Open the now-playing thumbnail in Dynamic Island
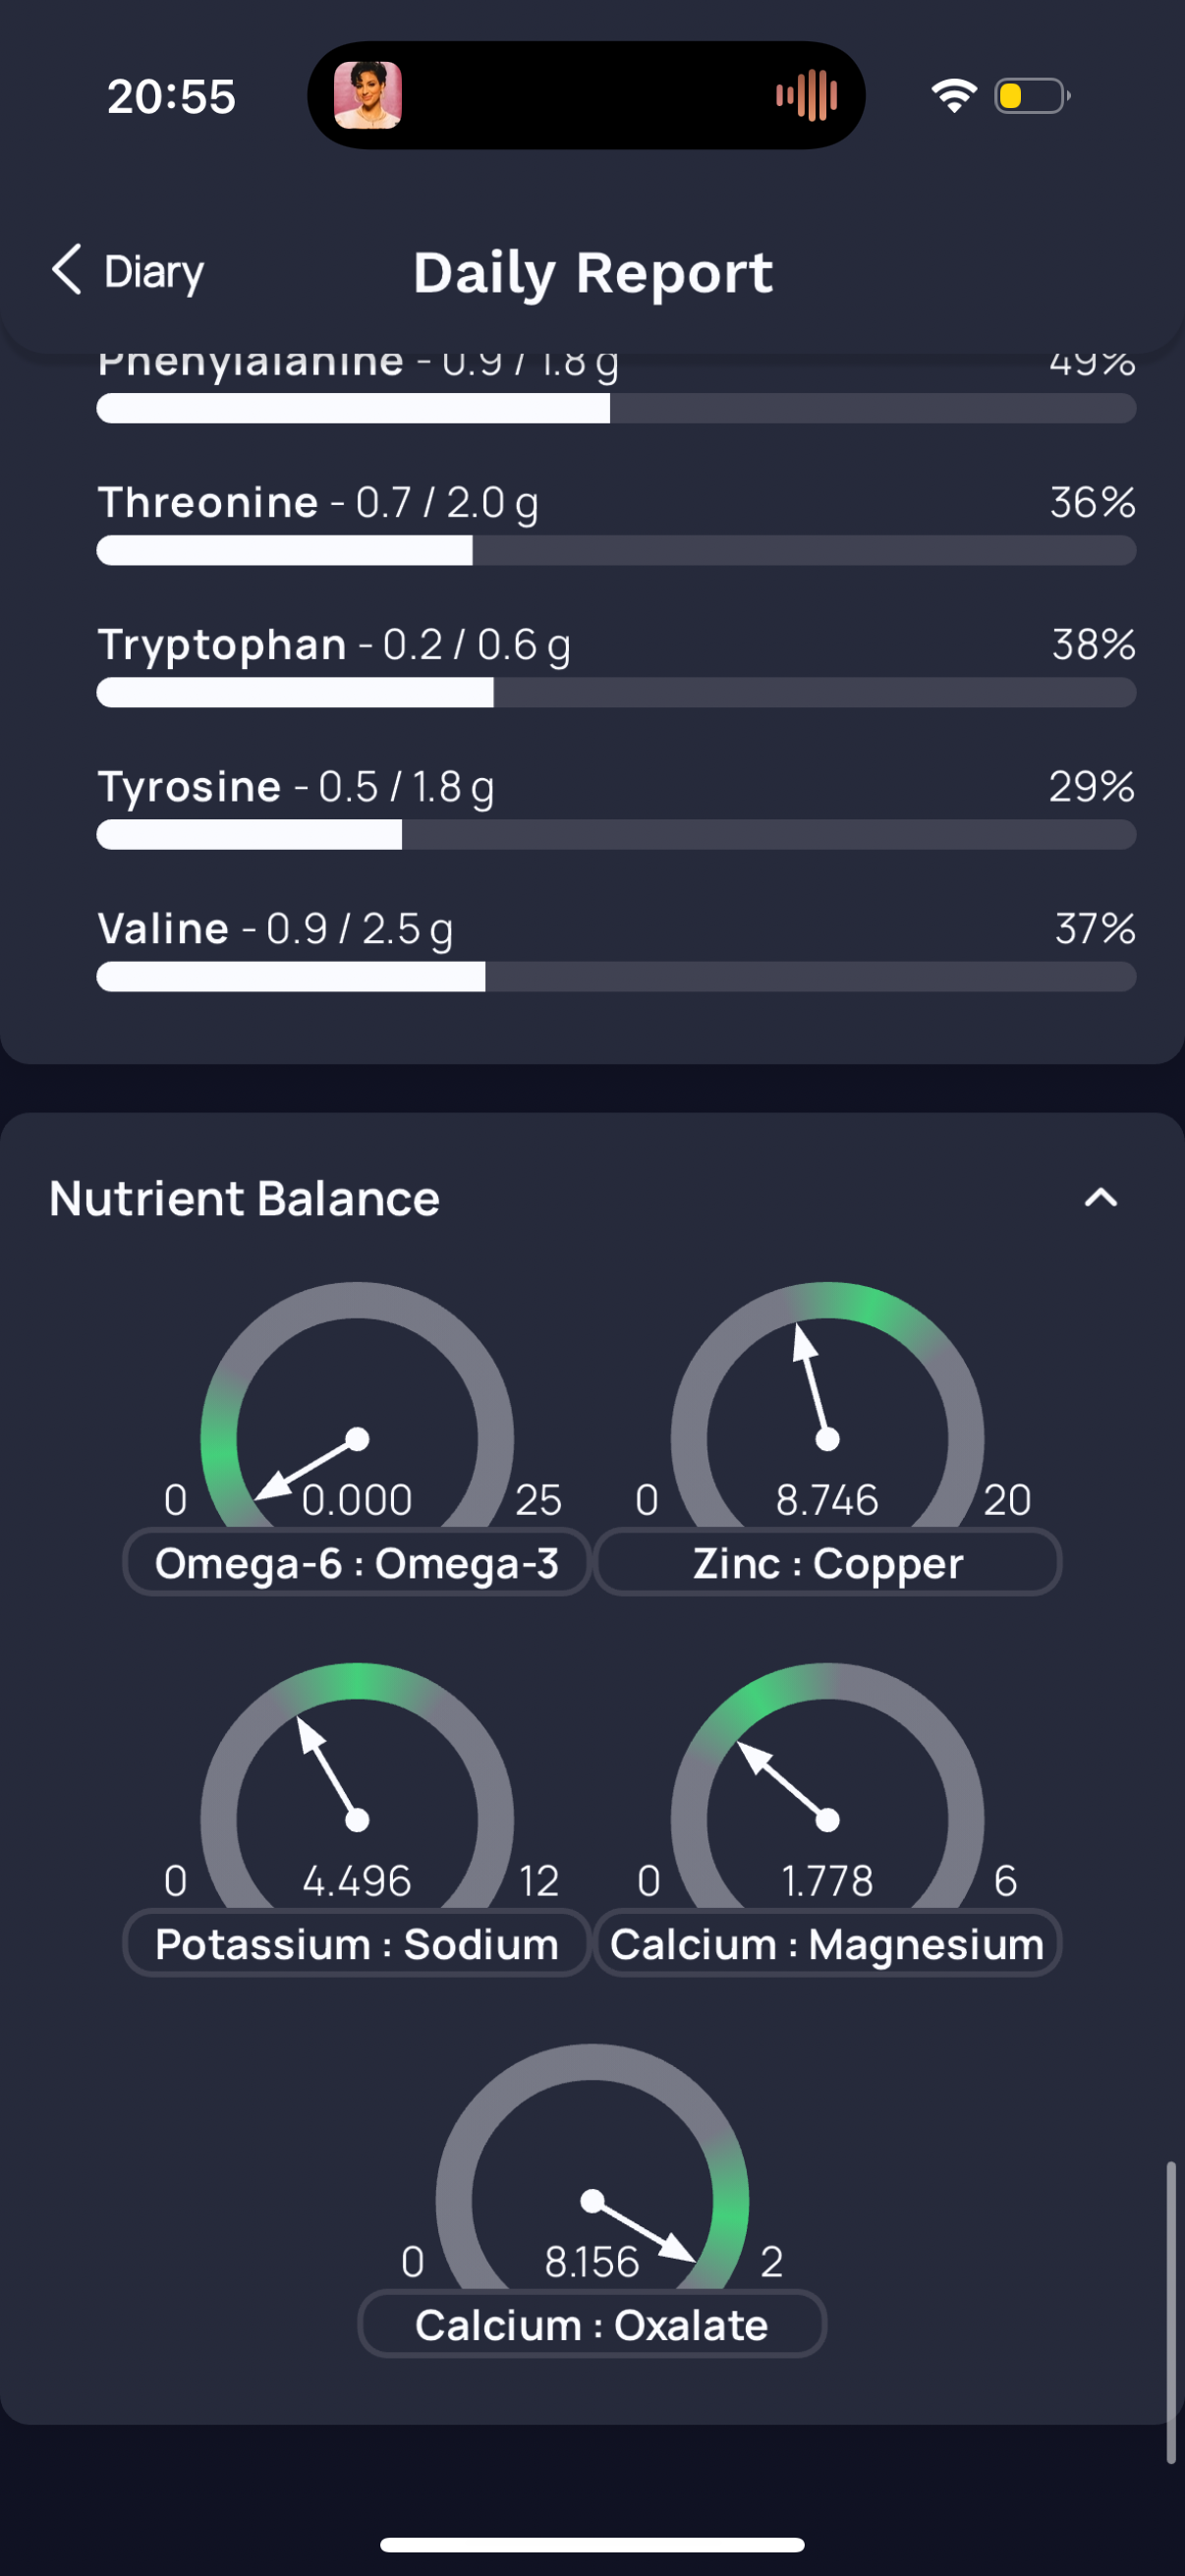This screenshot has width=1185, height=2576. click(368, 96)
